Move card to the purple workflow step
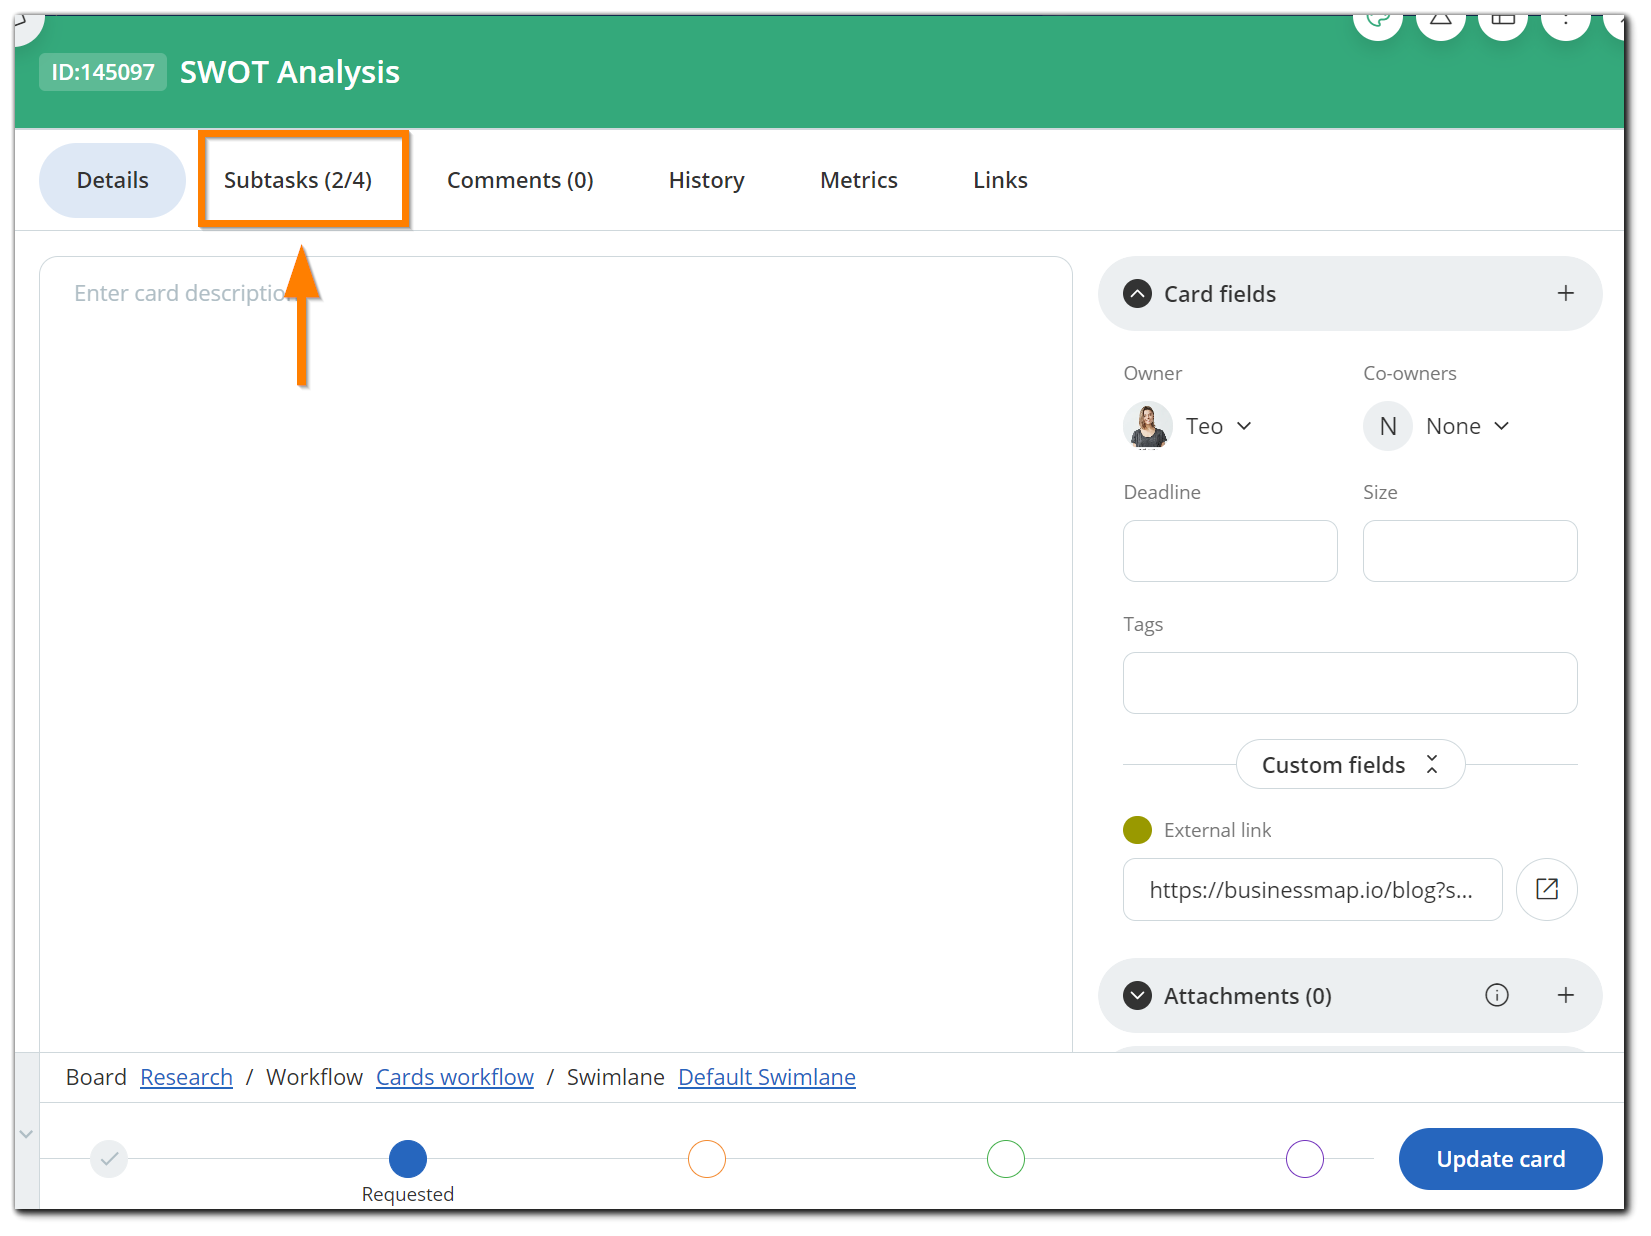This screenshot has height=1236, width=1651. tap(1305, 1159)
